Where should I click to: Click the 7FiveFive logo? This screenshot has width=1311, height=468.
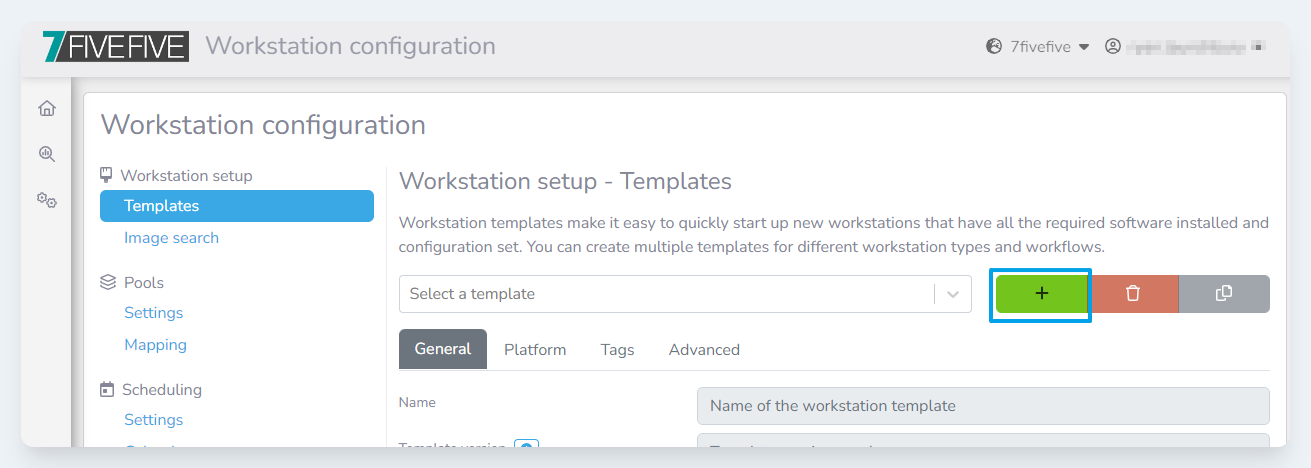pyautogui.click(x=116, y=46)
